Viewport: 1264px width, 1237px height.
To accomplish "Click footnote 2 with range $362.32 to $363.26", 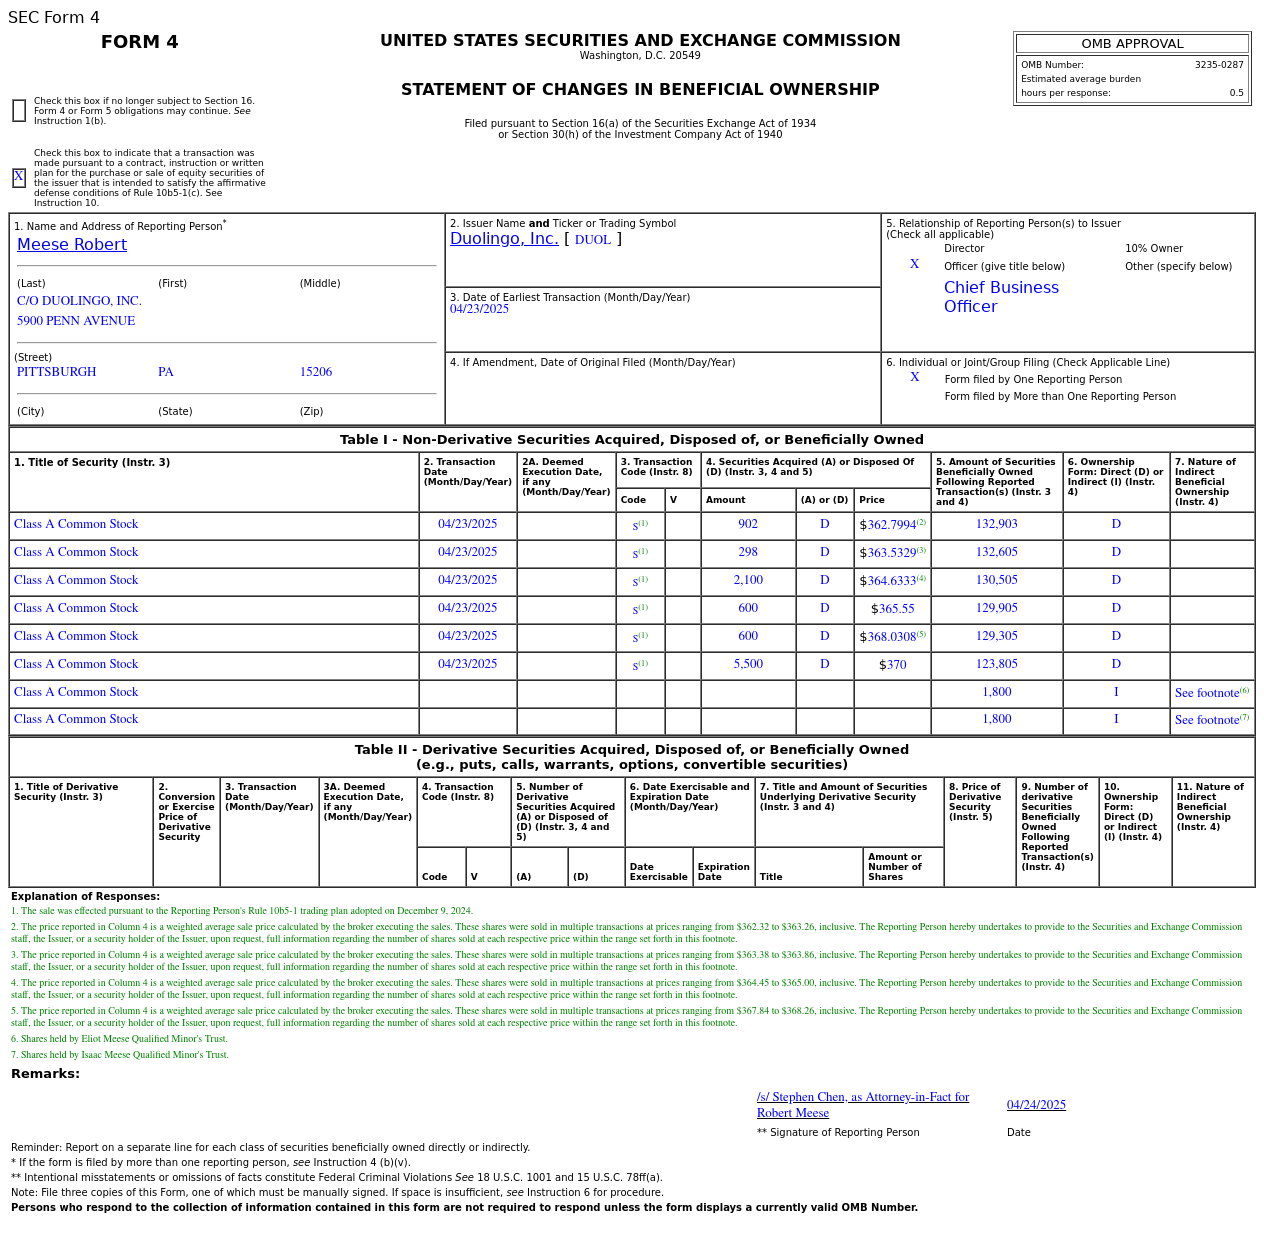I will coord(627,933).
